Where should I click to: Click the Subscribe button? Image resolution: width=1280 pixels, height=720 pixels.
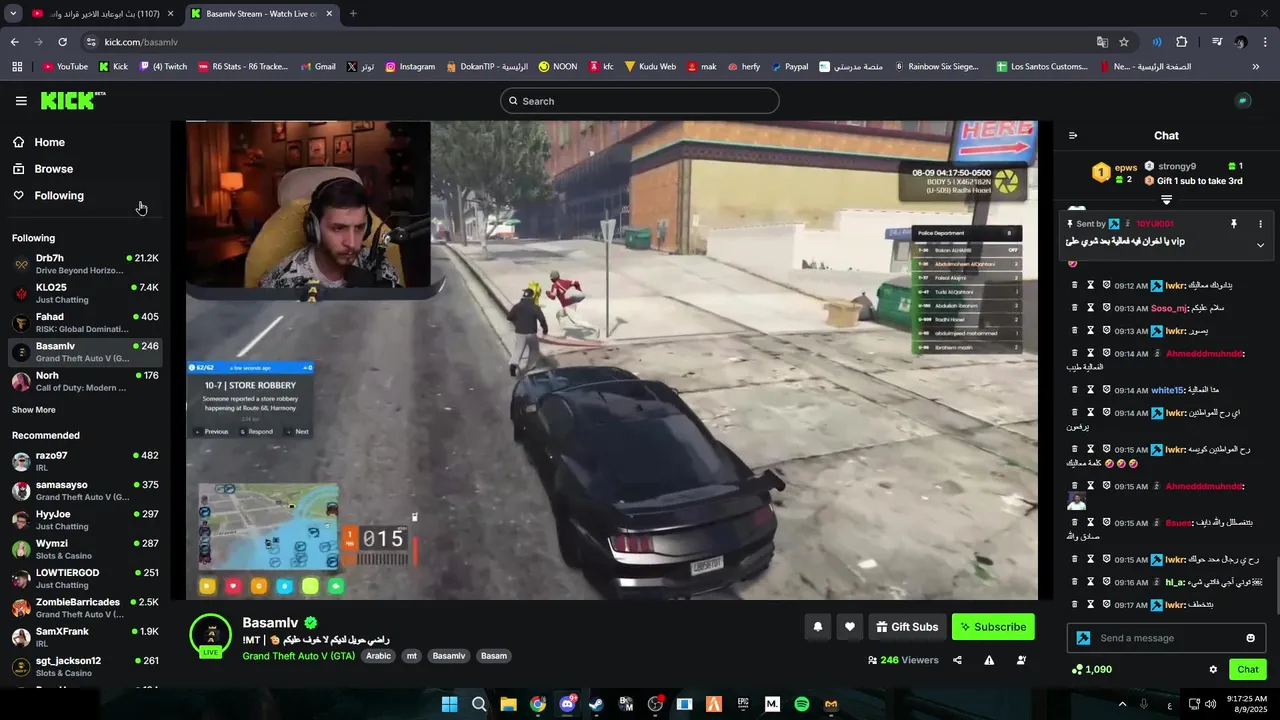pyautogui.click(x=993, y=627)
